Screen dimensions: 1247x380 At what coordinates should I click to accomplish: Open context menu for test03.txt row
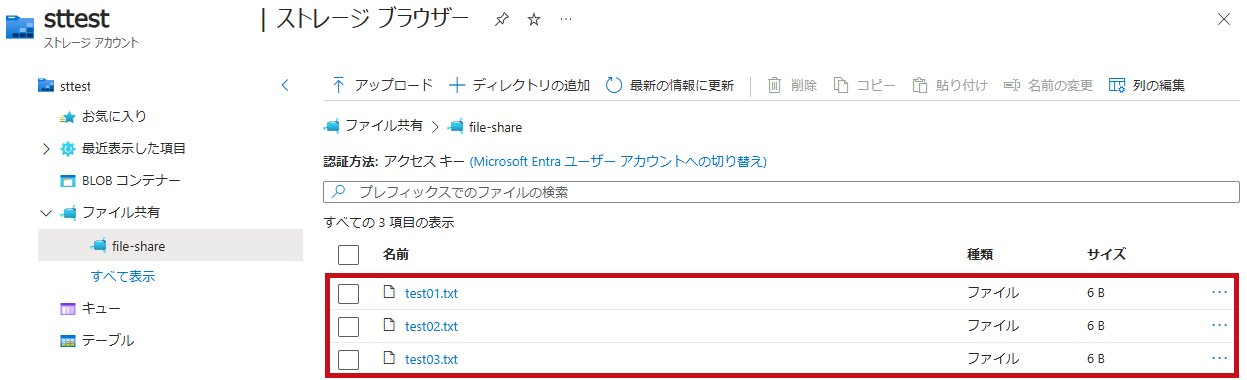(1219, 358)
